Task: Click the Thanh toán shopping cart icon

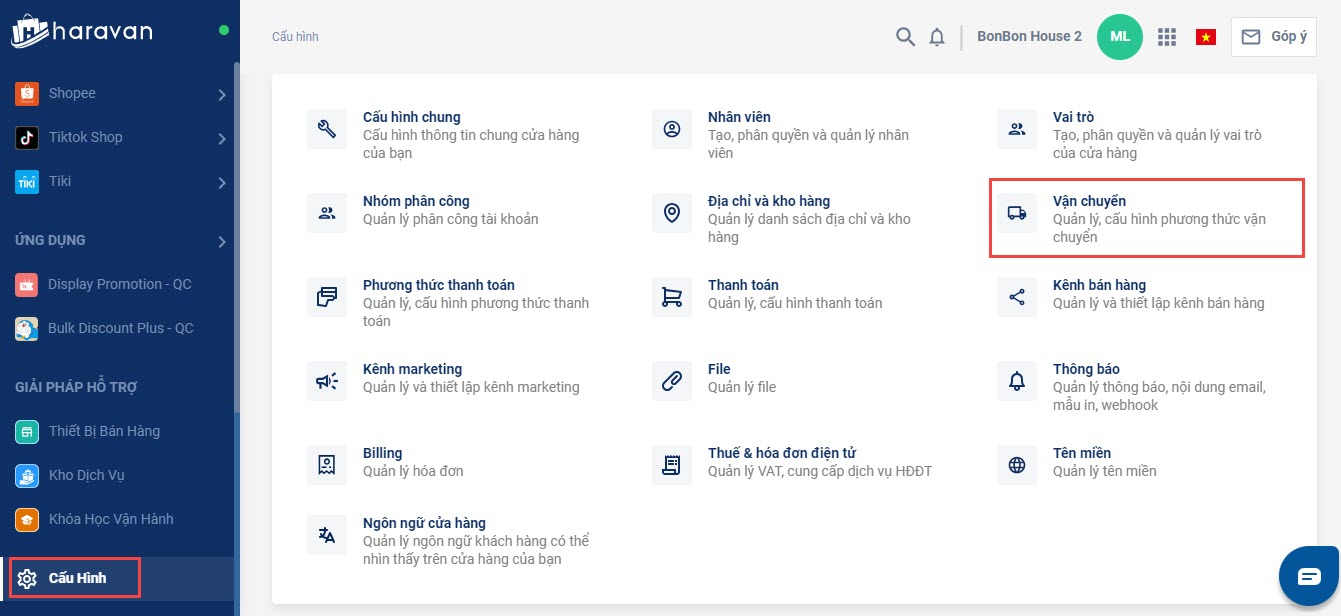Action: point(672,297)
